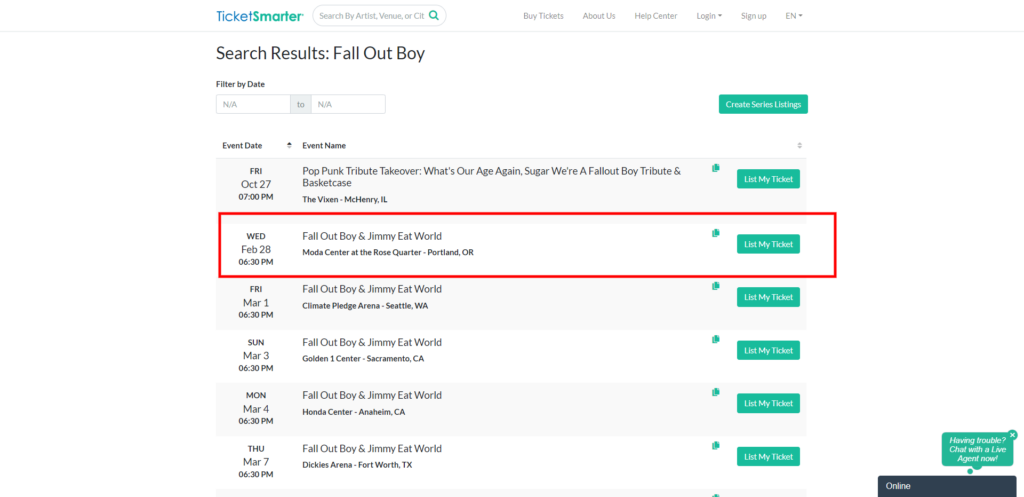Viewport: 1024px width, 497px height.
Task: Go to Buy Tickets page
Action: 543,16
